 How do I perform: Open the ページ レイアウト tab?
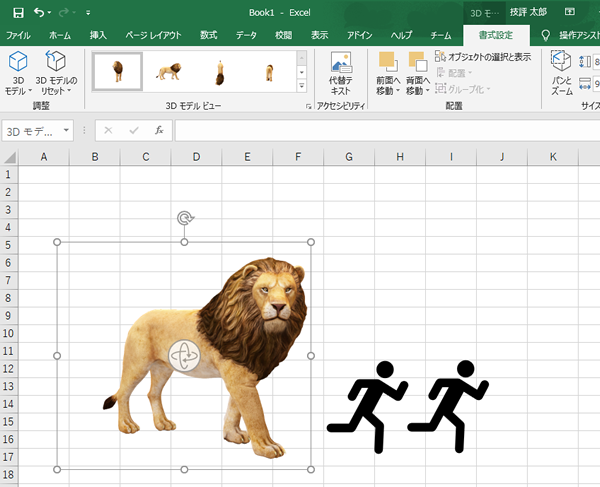(151, 35)
